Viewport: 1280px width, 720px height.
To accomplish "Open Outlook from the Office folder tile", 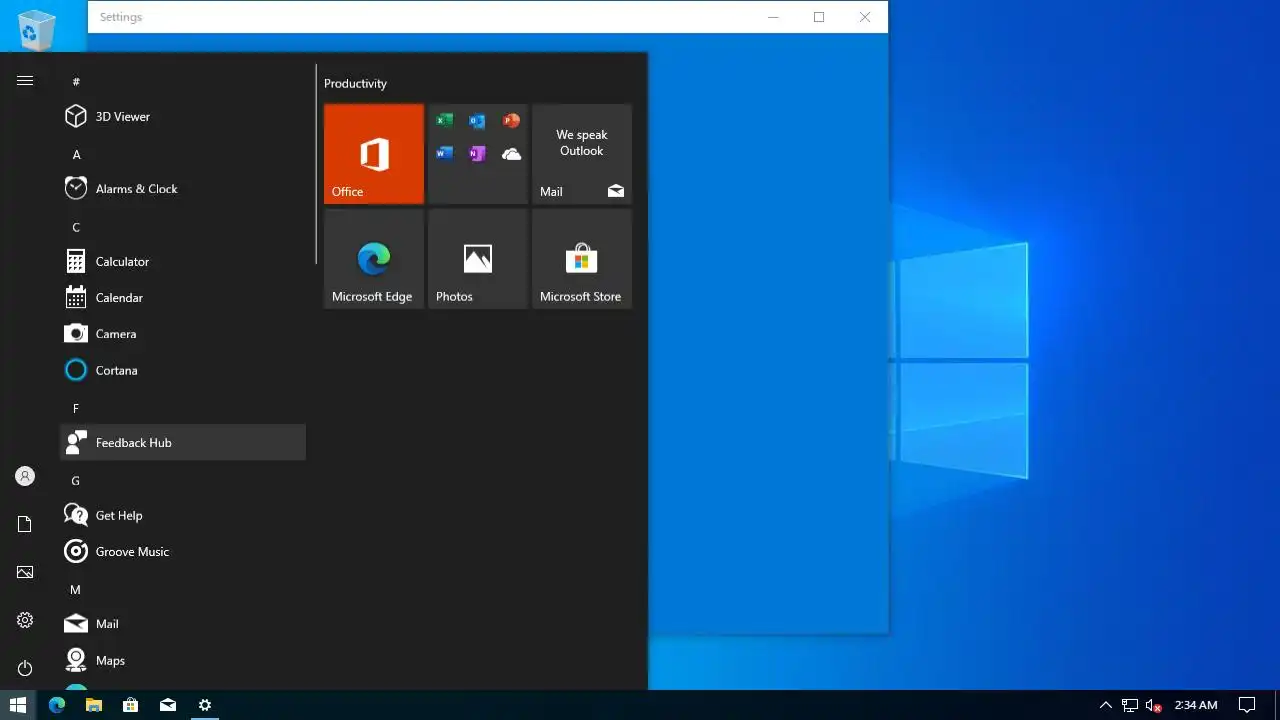I will coord(477,121).
